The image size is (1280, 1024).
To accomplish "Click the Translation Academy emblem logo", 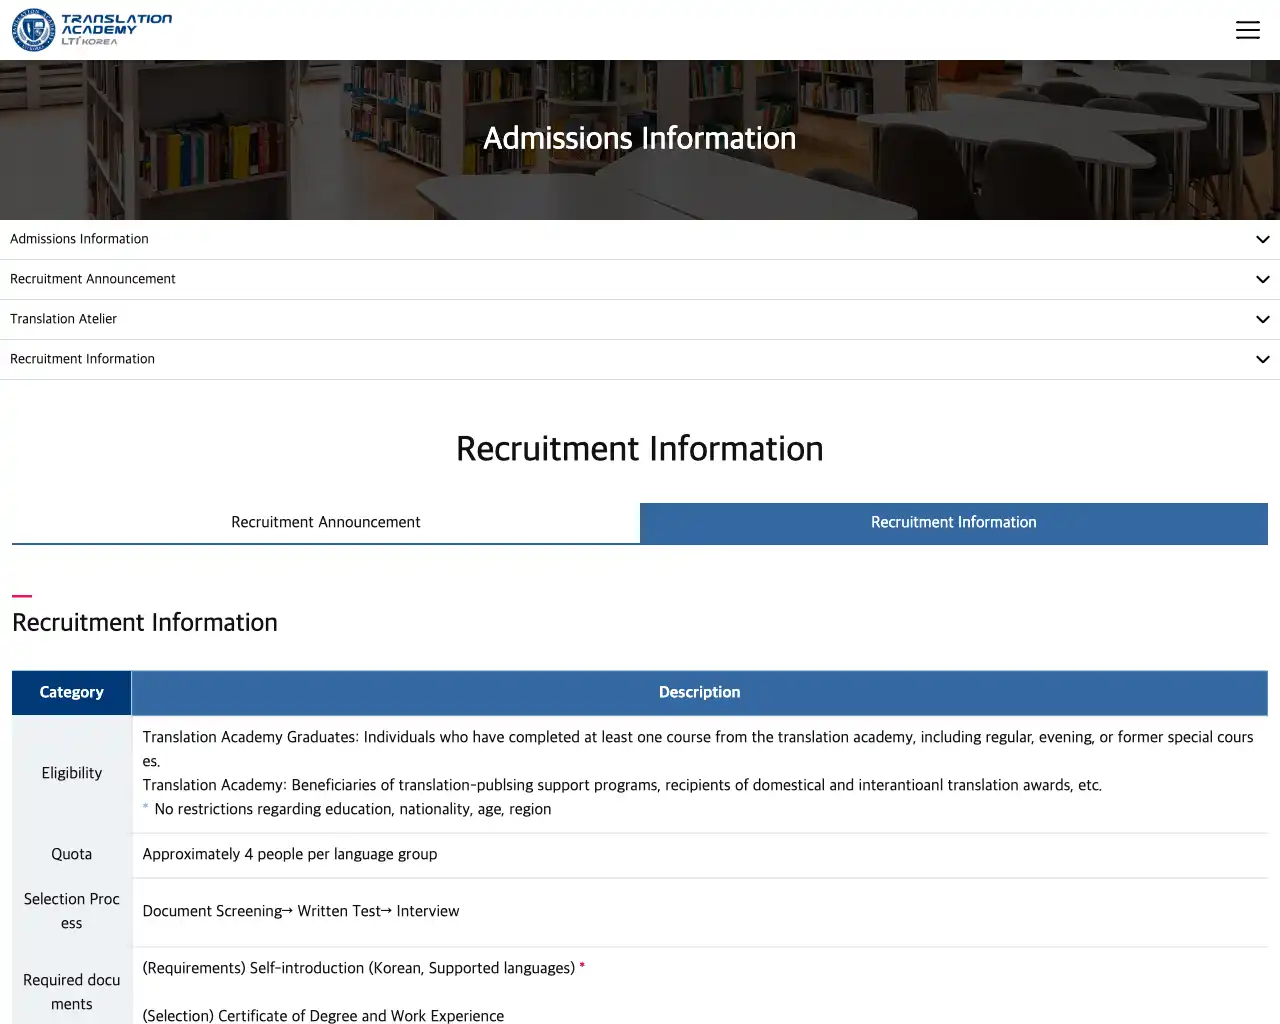I will click(33, 30).
